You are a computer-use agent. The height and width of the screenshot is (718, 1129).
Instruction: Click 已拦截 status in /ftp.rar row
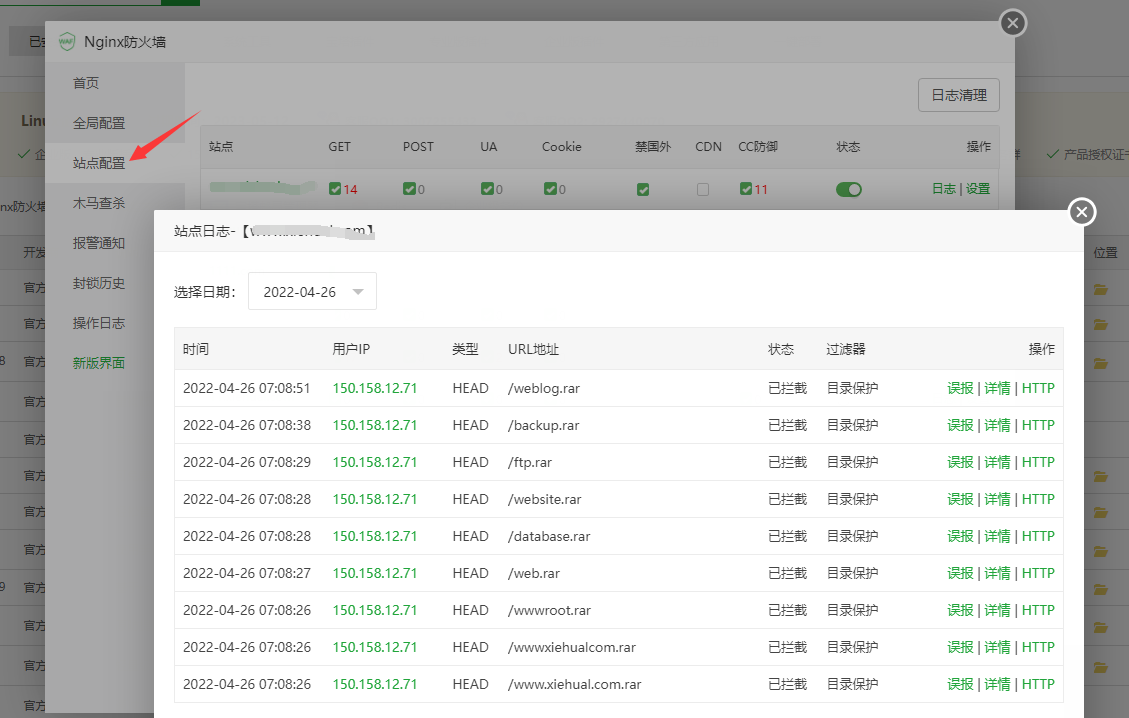point(788,462)
